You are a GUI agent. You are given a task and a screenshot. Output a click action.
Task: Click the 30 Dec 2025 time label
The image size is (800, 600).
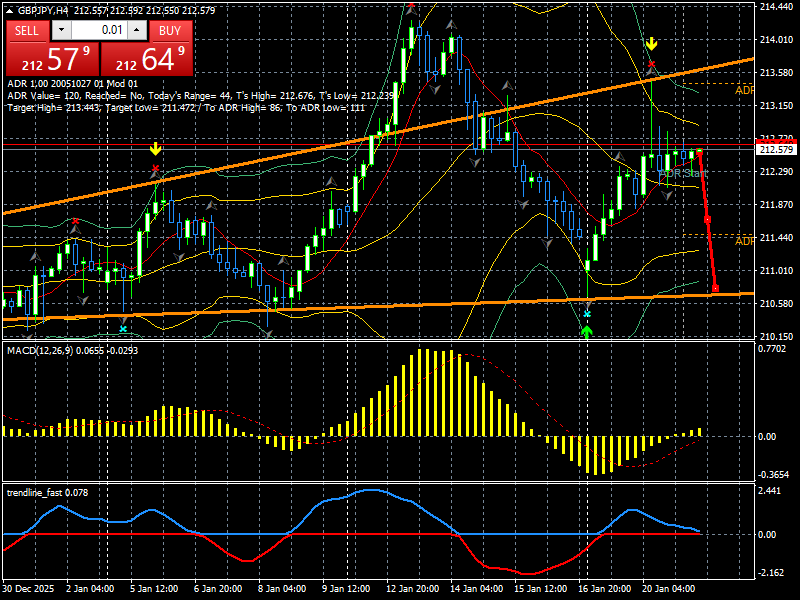click(28, 589)
